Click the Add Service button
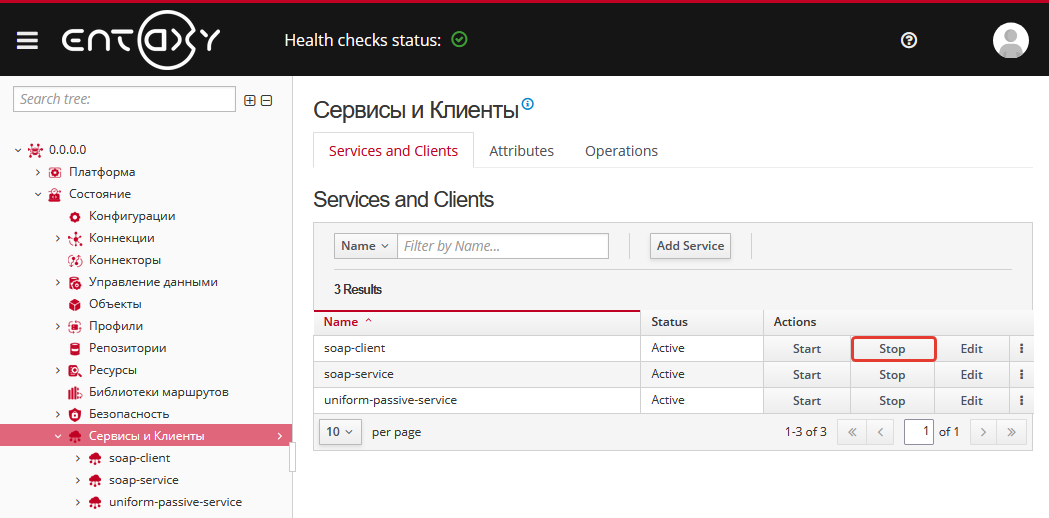Viewport: 1049px width, 518px height. click(x=690, y=246)
